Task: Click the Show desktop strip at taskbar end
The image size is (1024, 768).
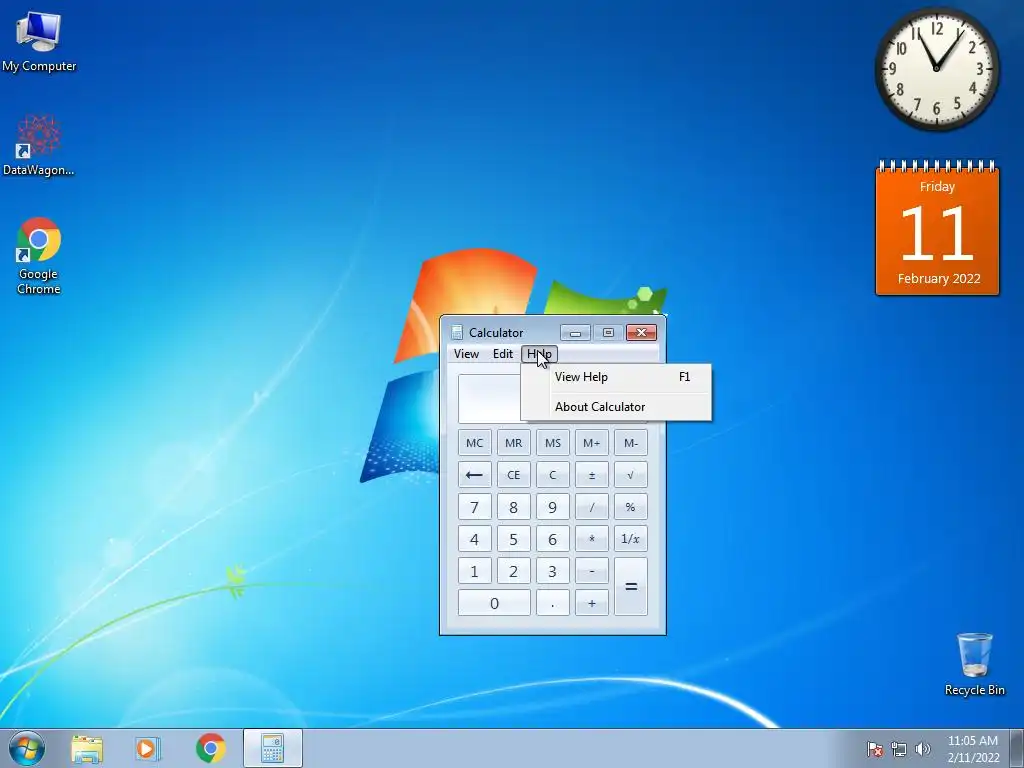Action: (1017, 749)
